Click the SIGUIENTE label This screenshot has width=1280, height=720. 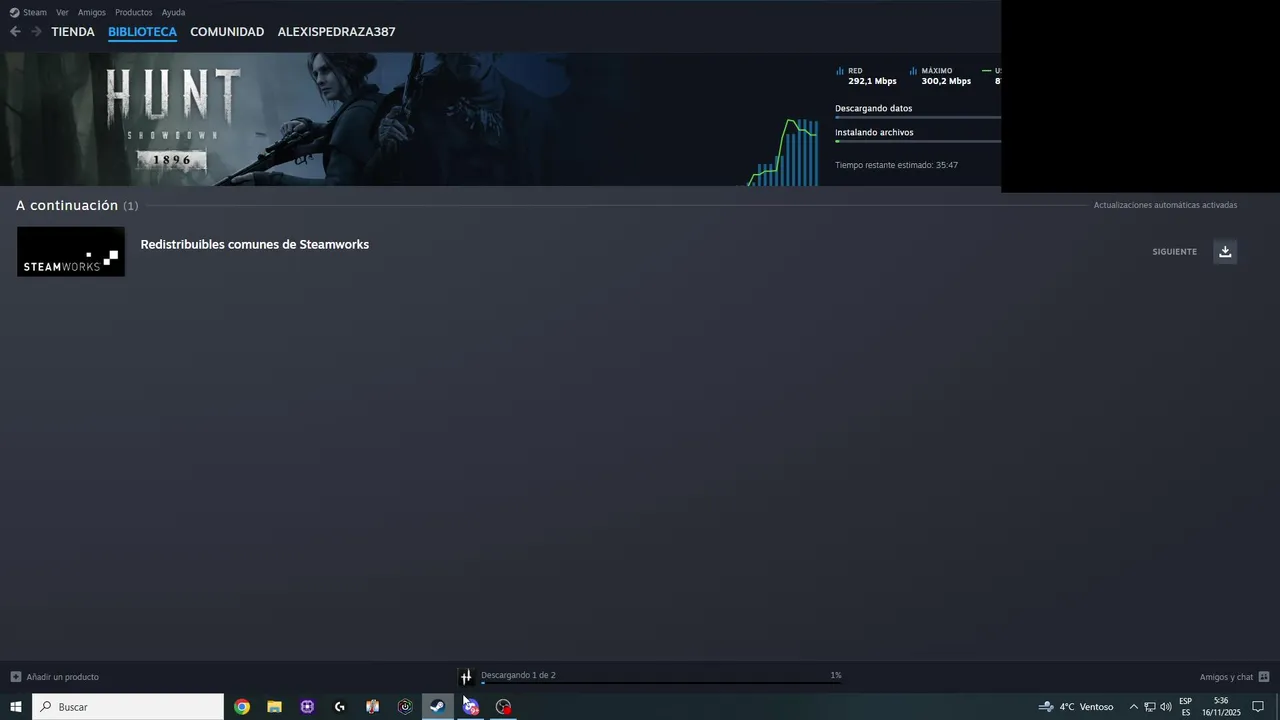tap(1174, 252)
